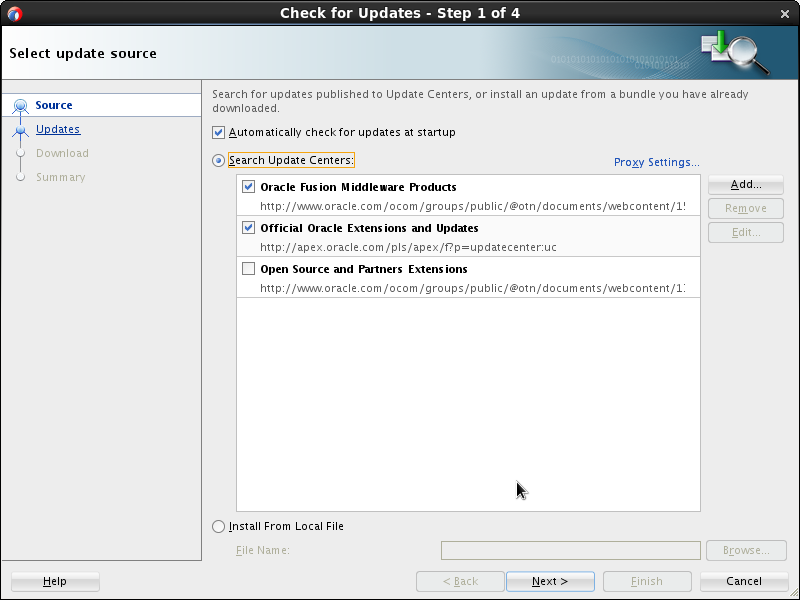The image size is (800, 600).
Task: Click the Add... button
Action: point(745,185)
